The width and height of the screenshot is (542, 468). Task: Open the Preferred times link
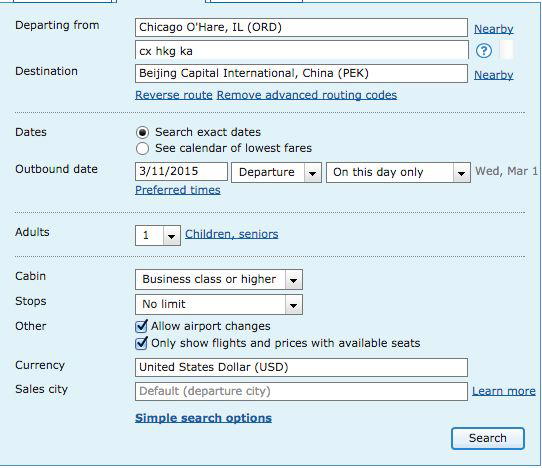(178, 190)
